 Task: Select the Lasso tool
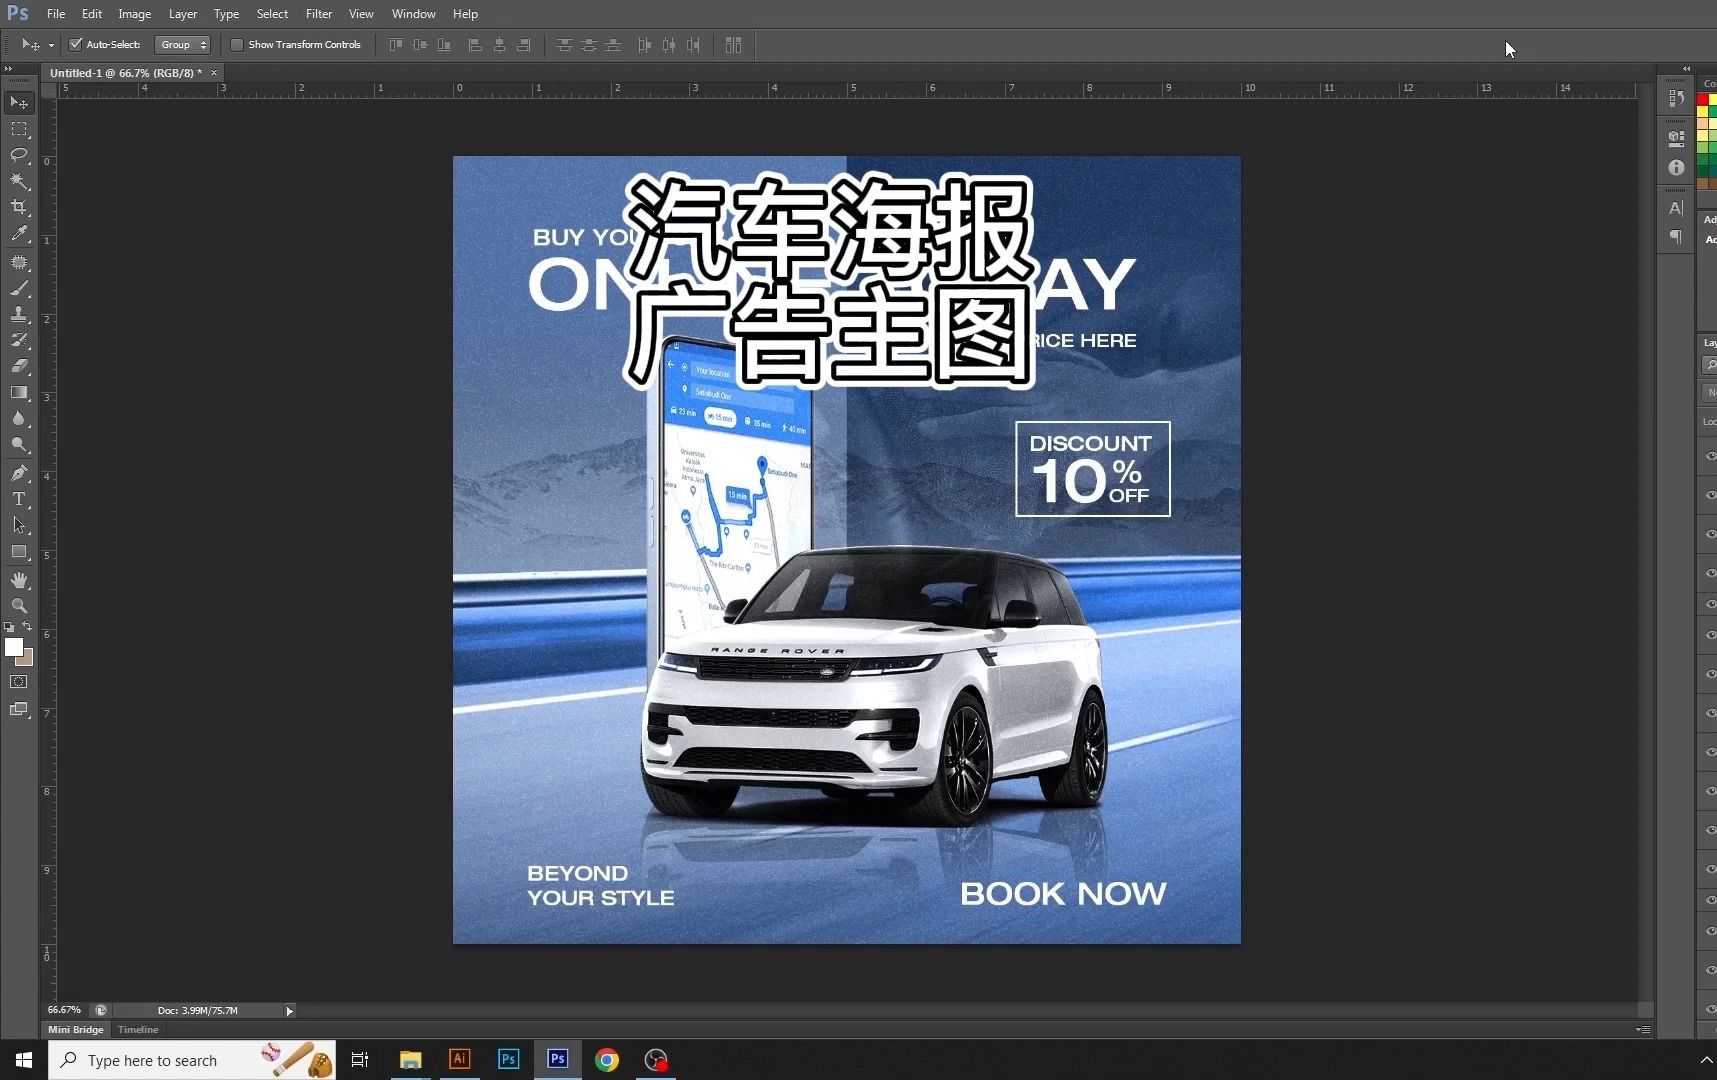(x=19, y=155)
